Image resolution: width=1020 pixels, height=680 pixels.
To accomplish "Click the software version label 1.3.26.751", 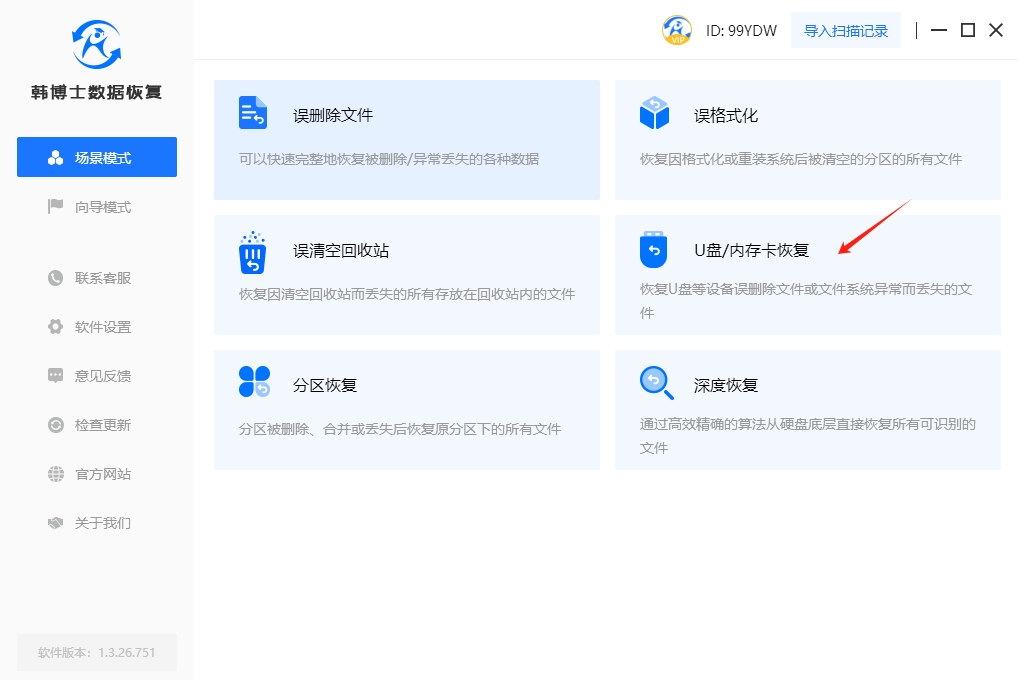I will pyautogui.click(x=97, y=652).
